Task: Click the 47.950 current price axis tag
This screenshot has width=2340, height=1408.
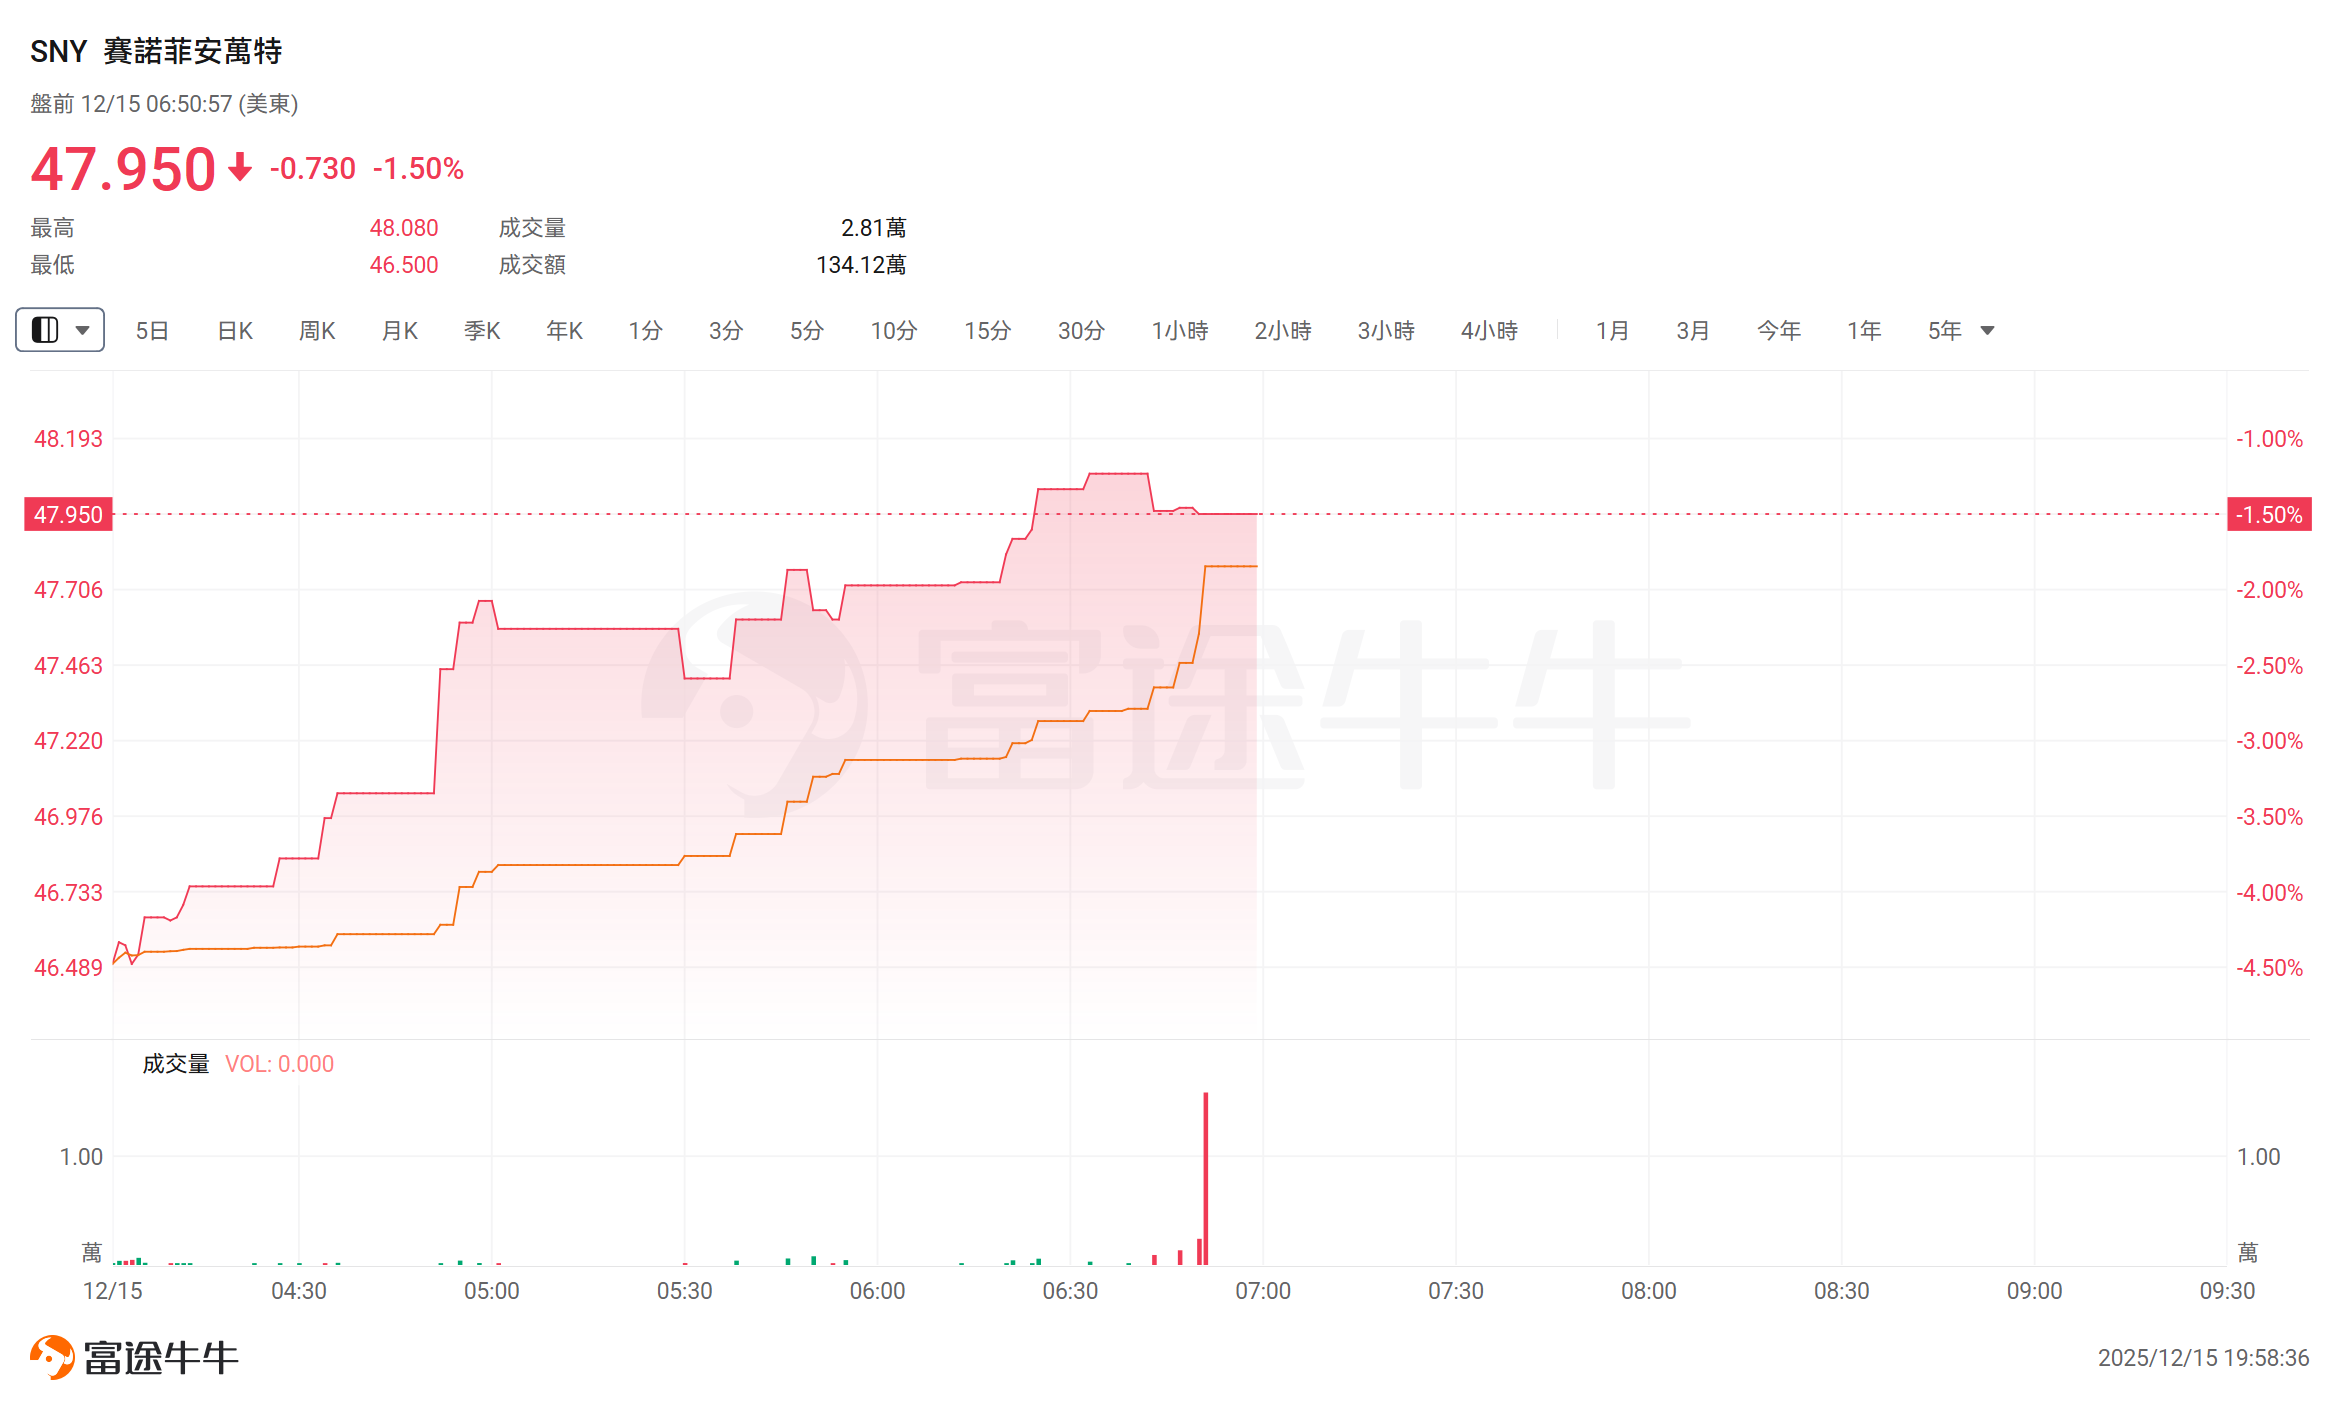Action: pyautogui.click(x=68, y=515)
